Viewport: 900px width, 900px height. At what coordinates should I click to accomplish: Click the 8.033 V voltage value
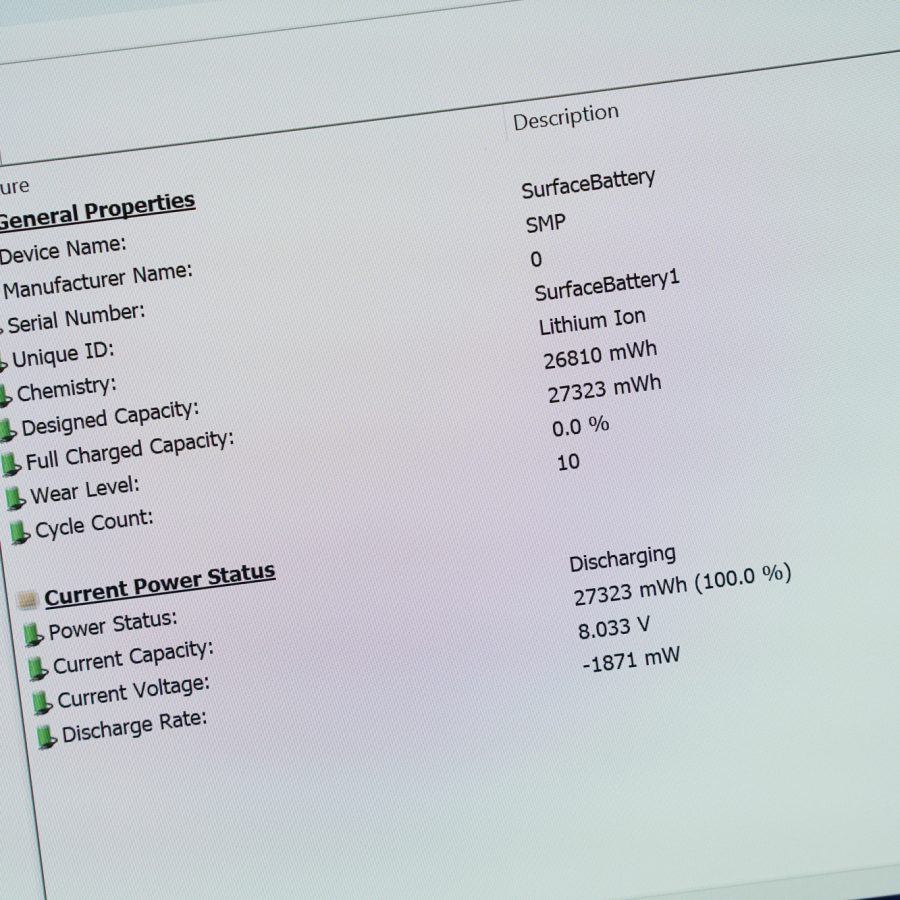pos(614,628)
